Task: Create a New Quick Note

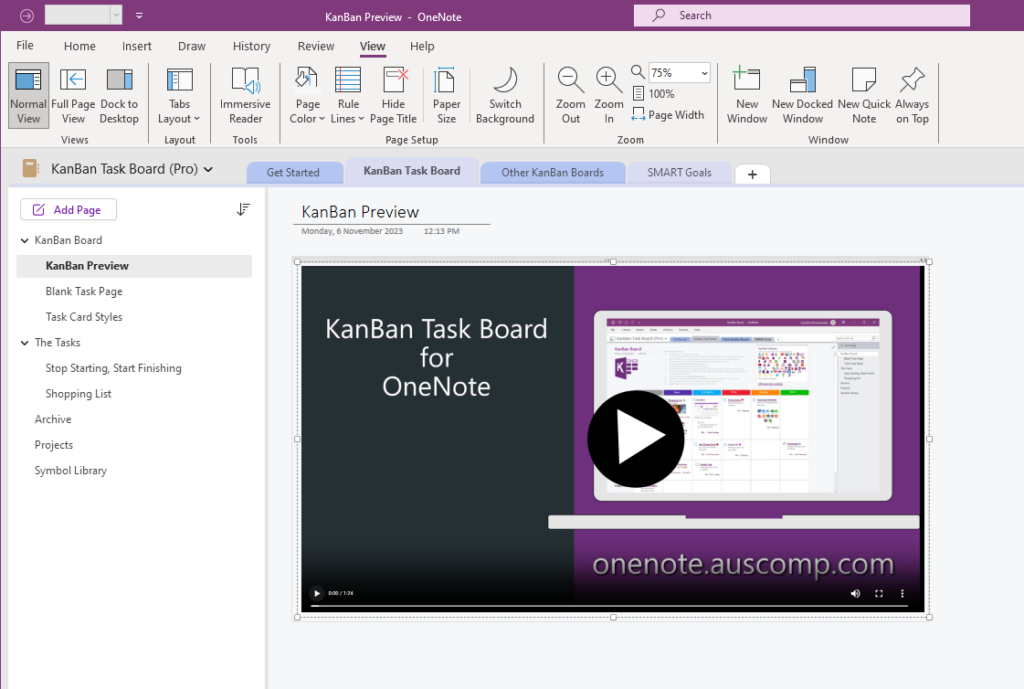Action: 861,95
